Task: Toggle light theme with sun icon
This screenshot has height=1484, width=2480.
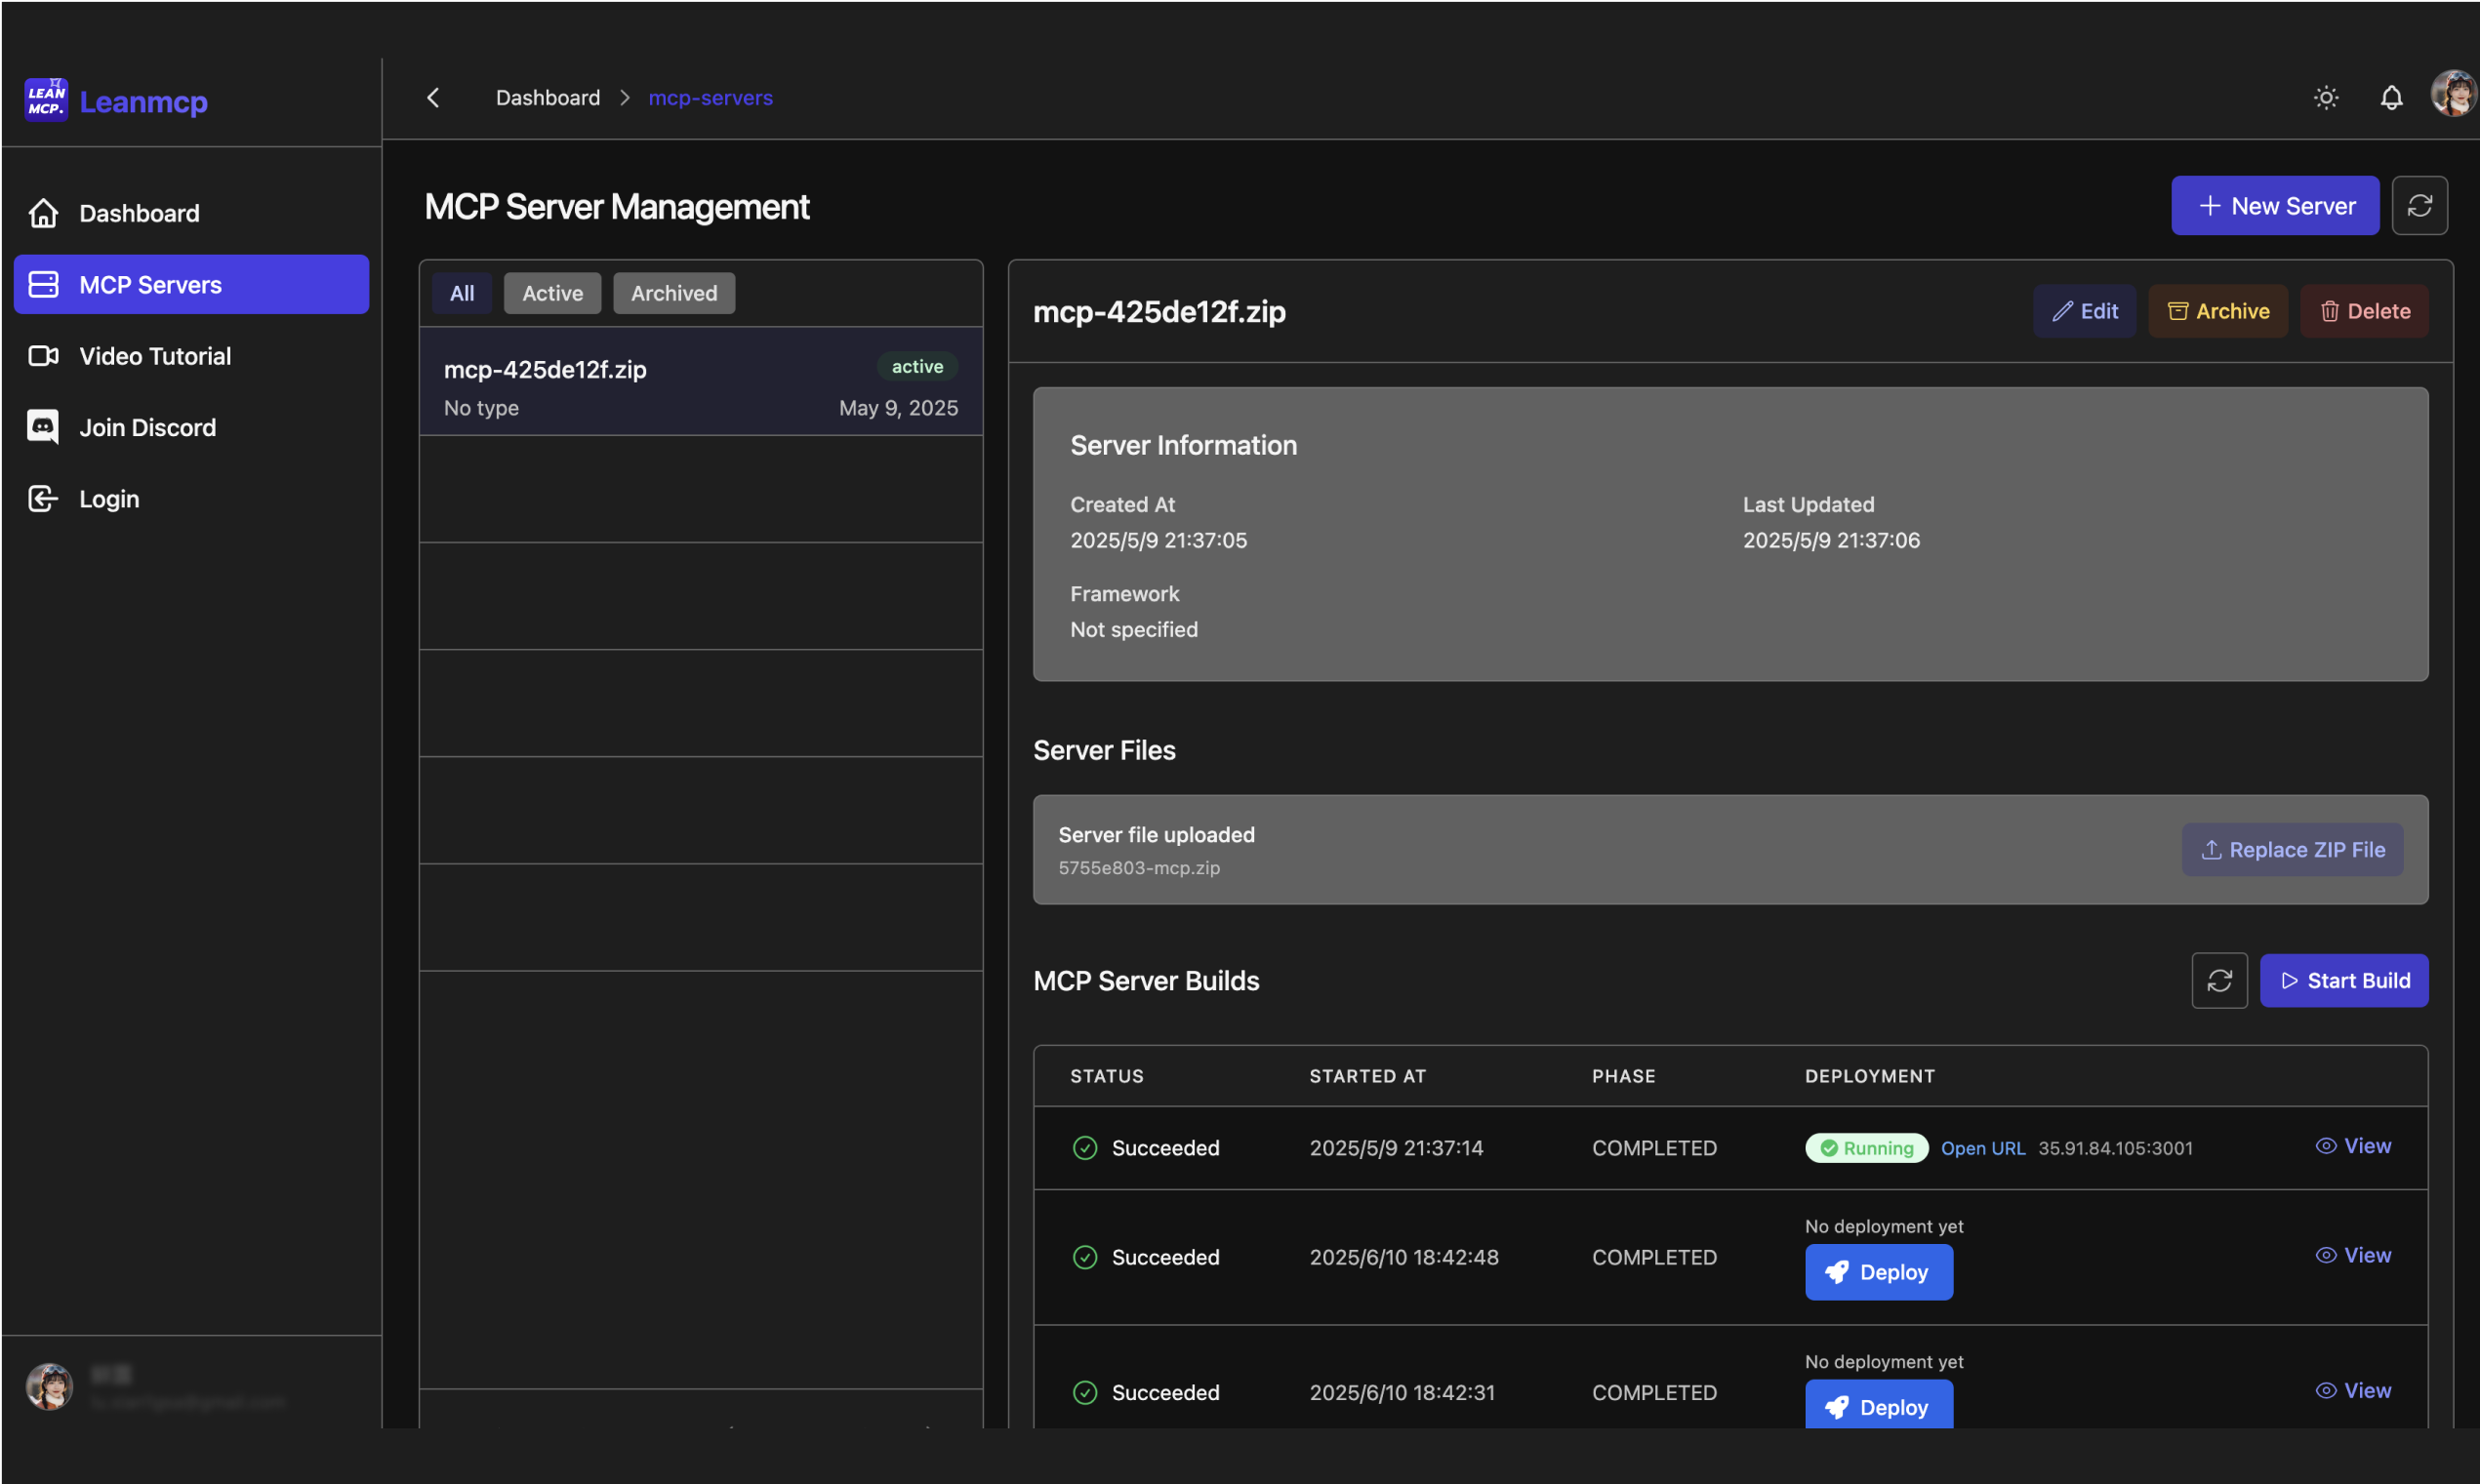Action: click(x=2326, y=98)
